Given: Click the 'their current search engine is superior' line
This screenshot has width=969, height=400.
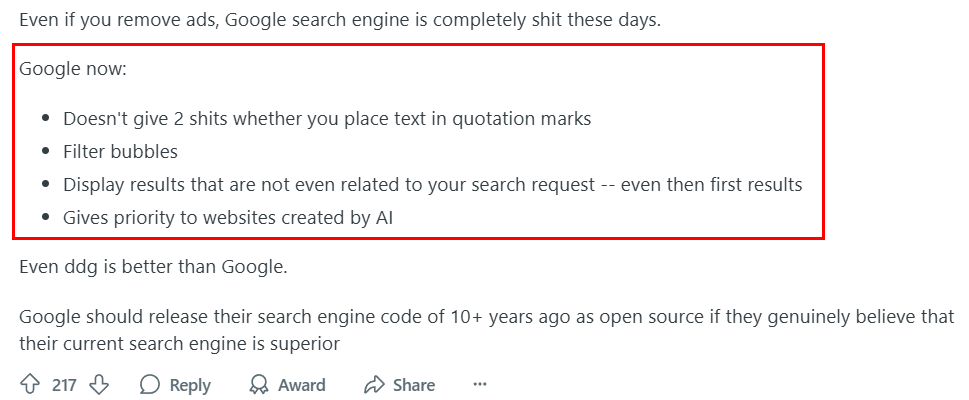Looking at the screenshot, I should tap(180, 343).
